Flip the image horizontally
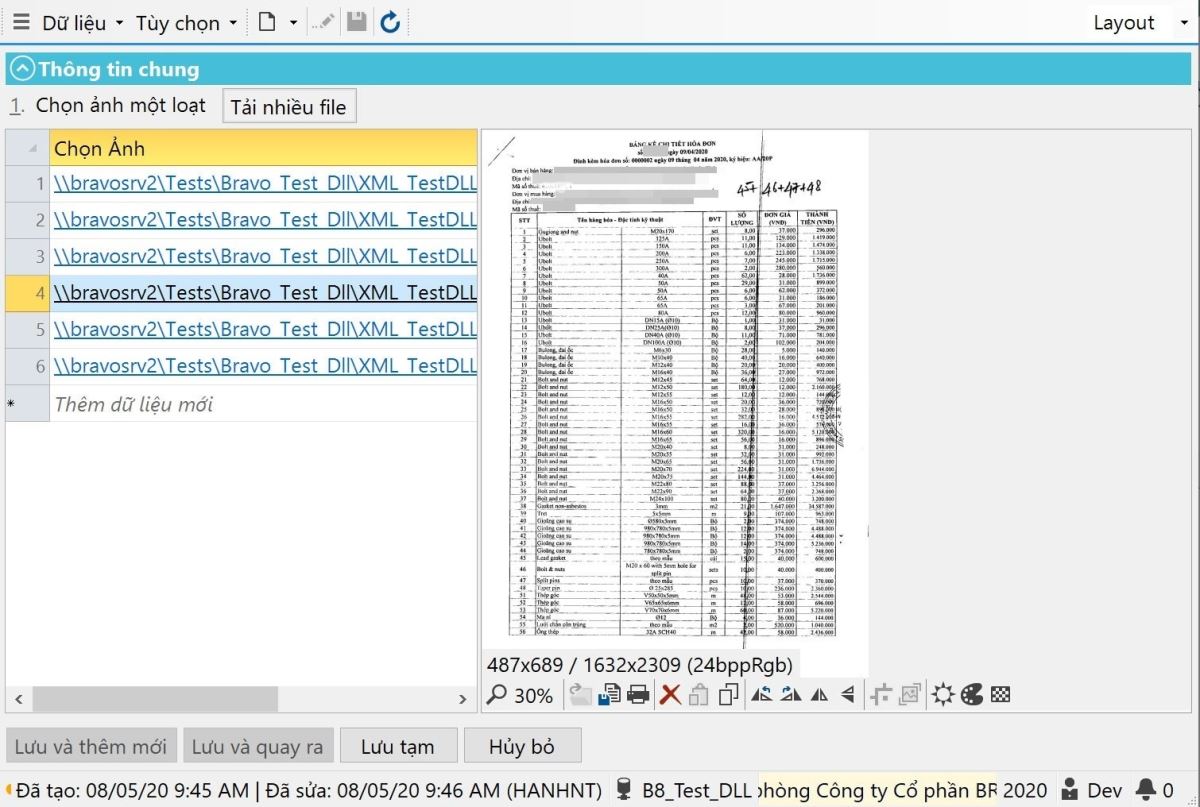 tap(820, 695)
